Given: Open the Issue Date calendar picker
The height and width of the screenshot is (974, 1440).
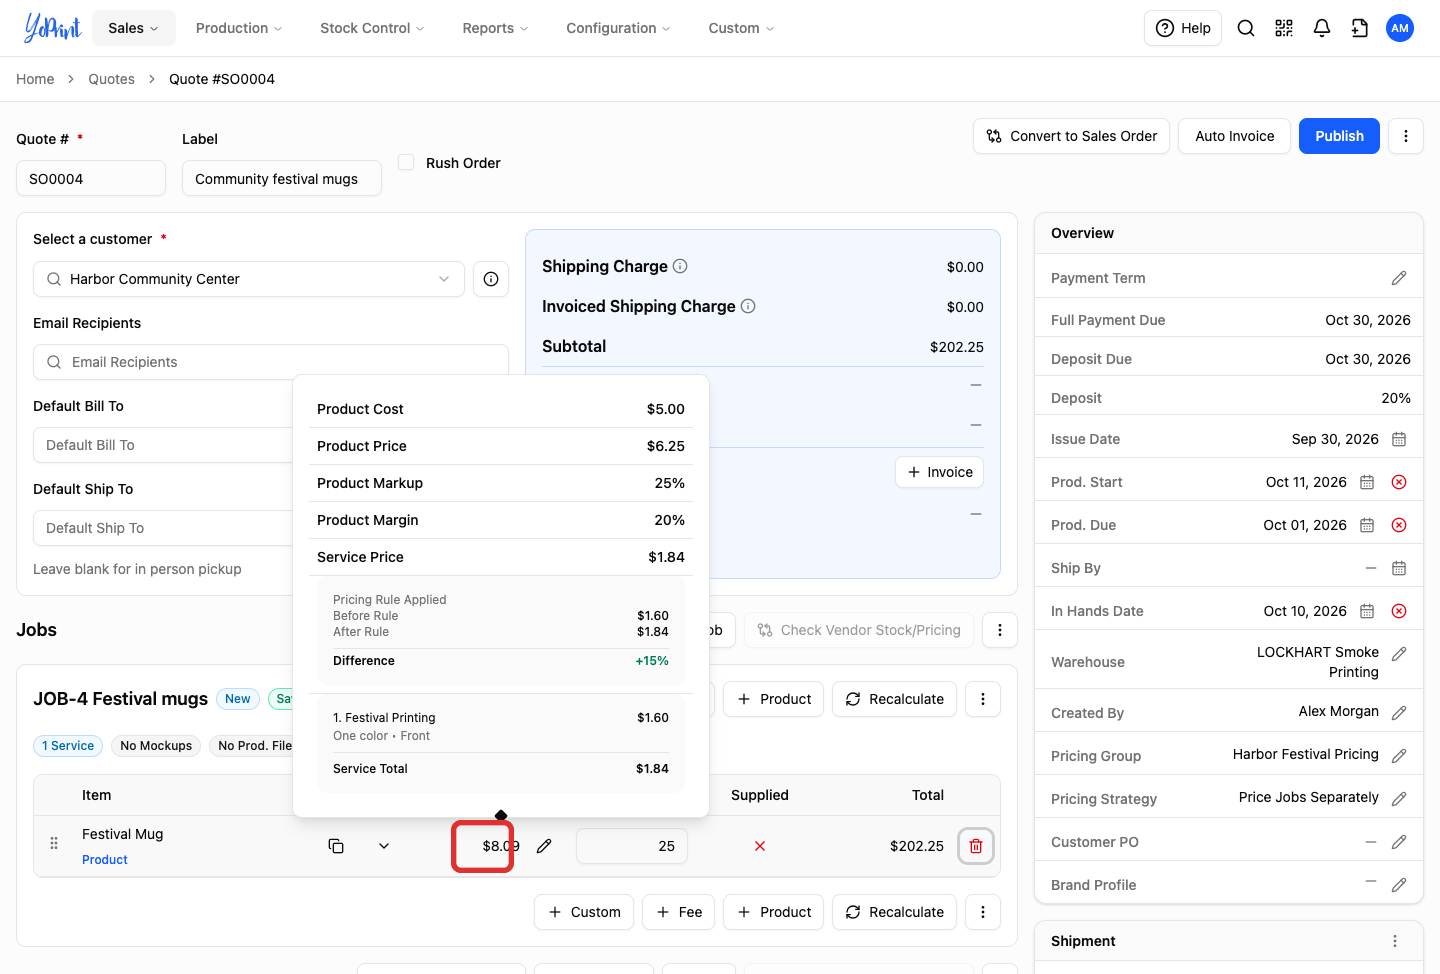Looking at the screenshot, I should pos(1399,439).
